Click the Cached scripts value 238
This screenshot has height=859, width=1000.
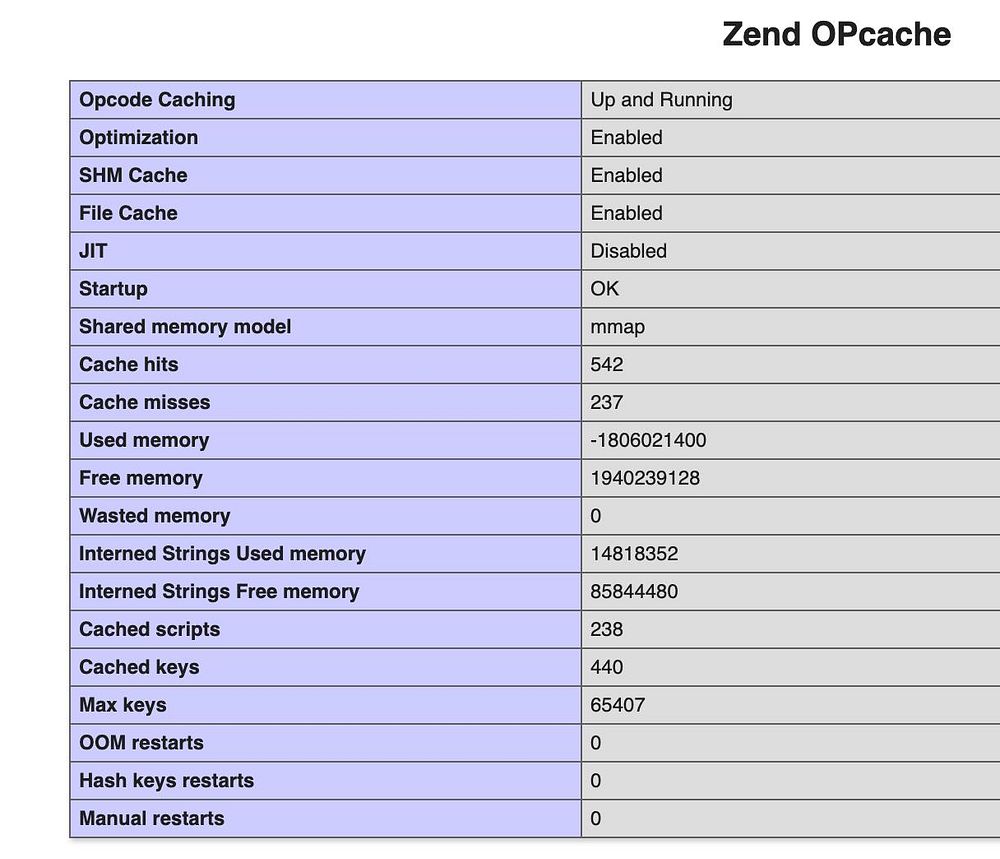[607, 629]
